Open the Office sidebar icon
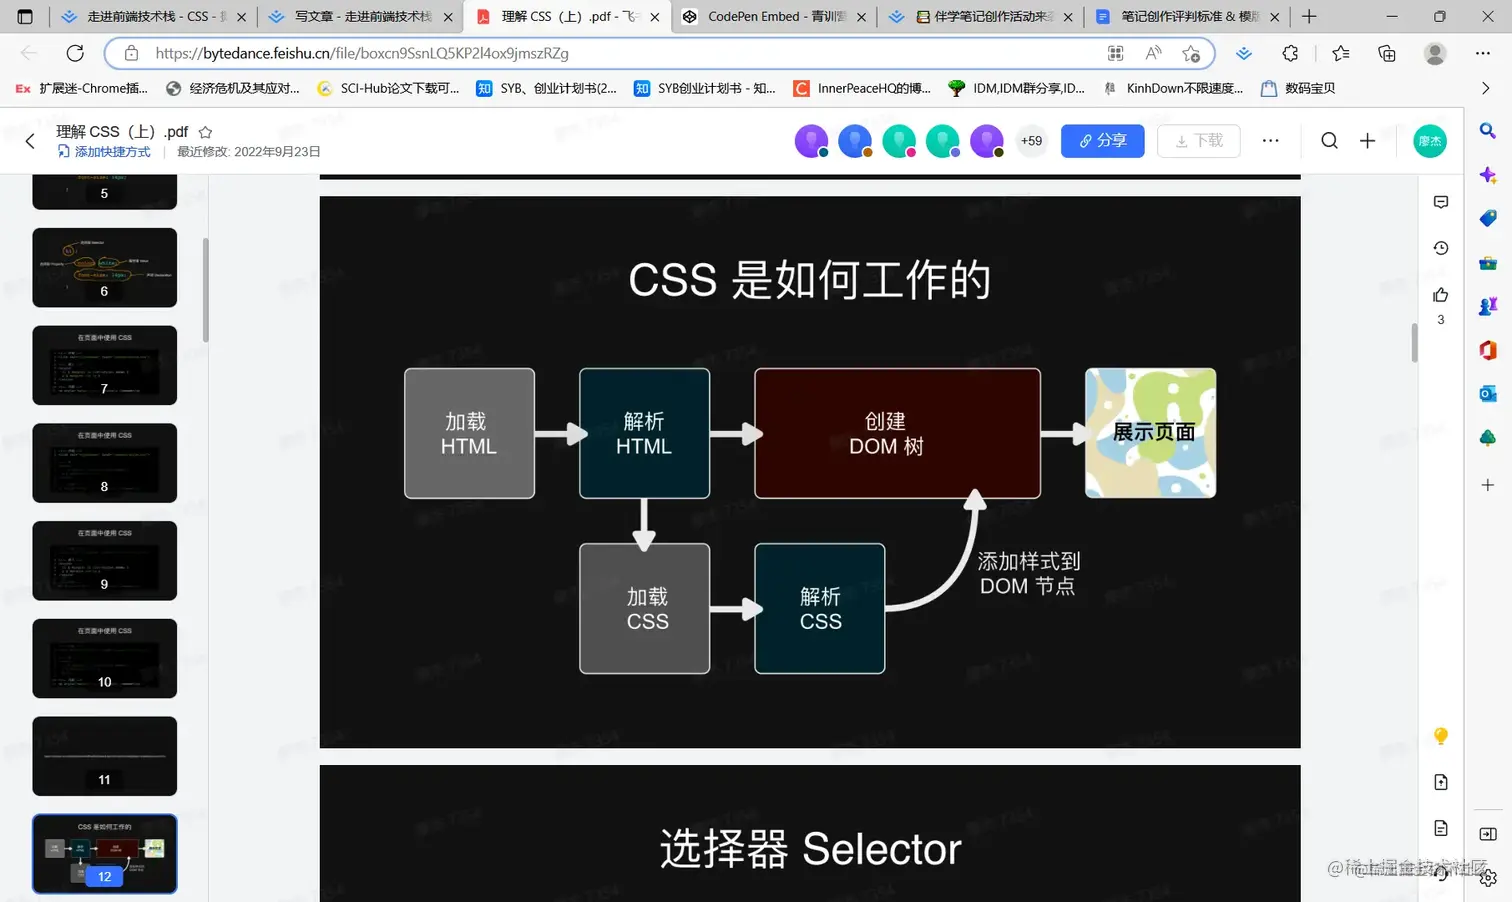The width and height of the screenshot is (1512, 902). [1487, 349]
